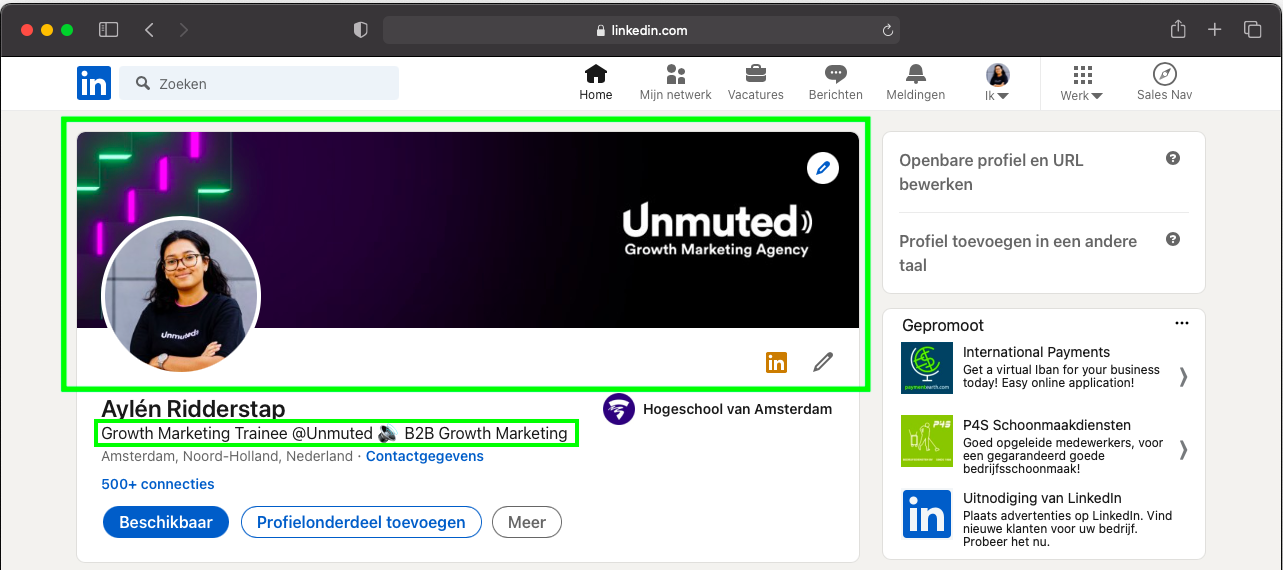The height and width of the screenshot is (570, 1283).
Task: Click the Aylén Ridderstap name heading
Action: pyautogui.click(x=193, y=409)
